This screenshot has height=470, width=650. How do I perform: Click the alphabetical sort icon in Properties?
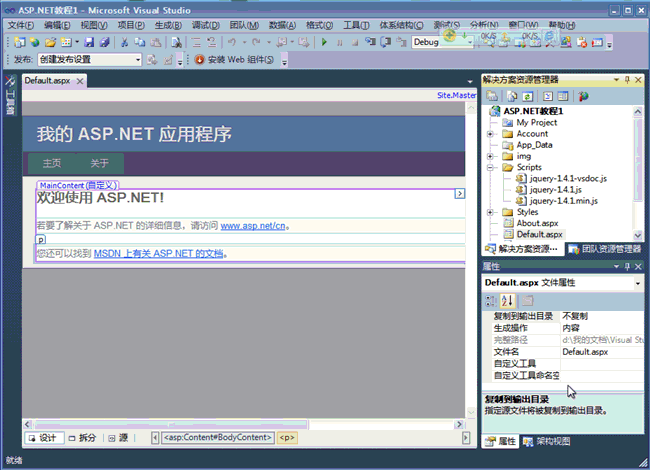[507, 300]
